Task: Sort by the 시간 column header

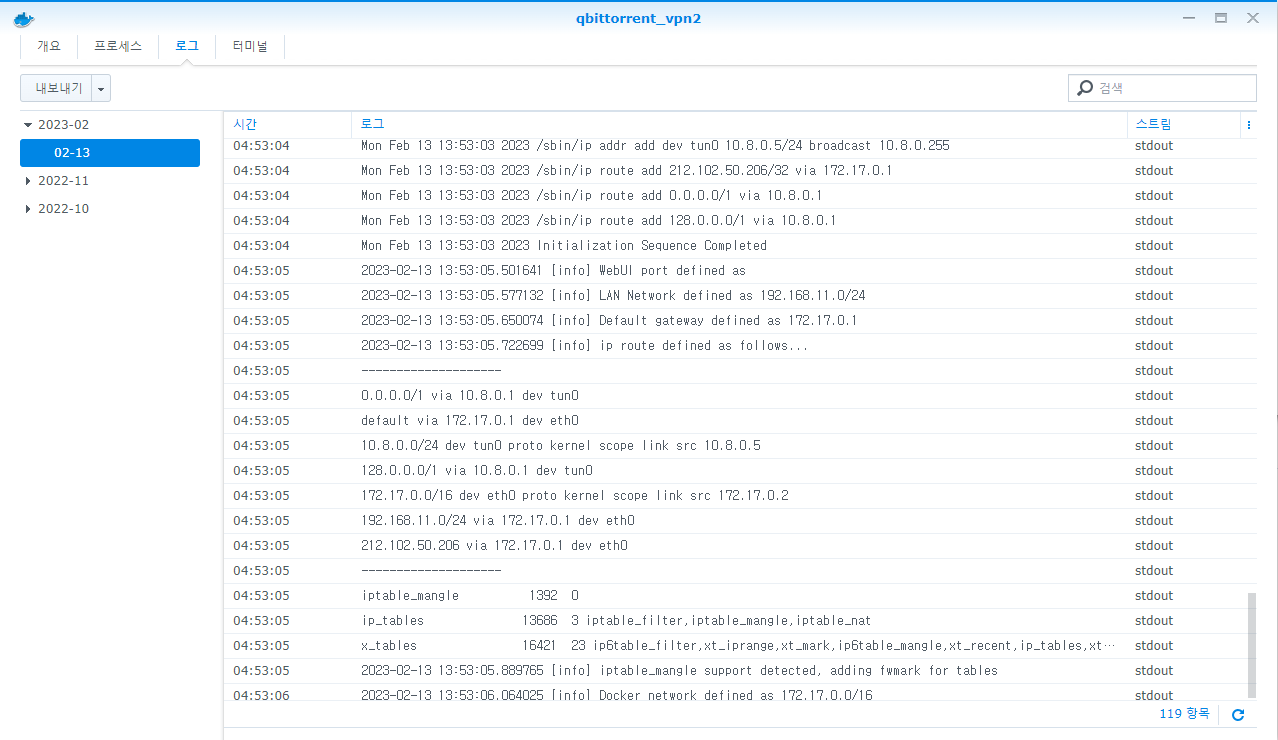Action: coord(287,124)
